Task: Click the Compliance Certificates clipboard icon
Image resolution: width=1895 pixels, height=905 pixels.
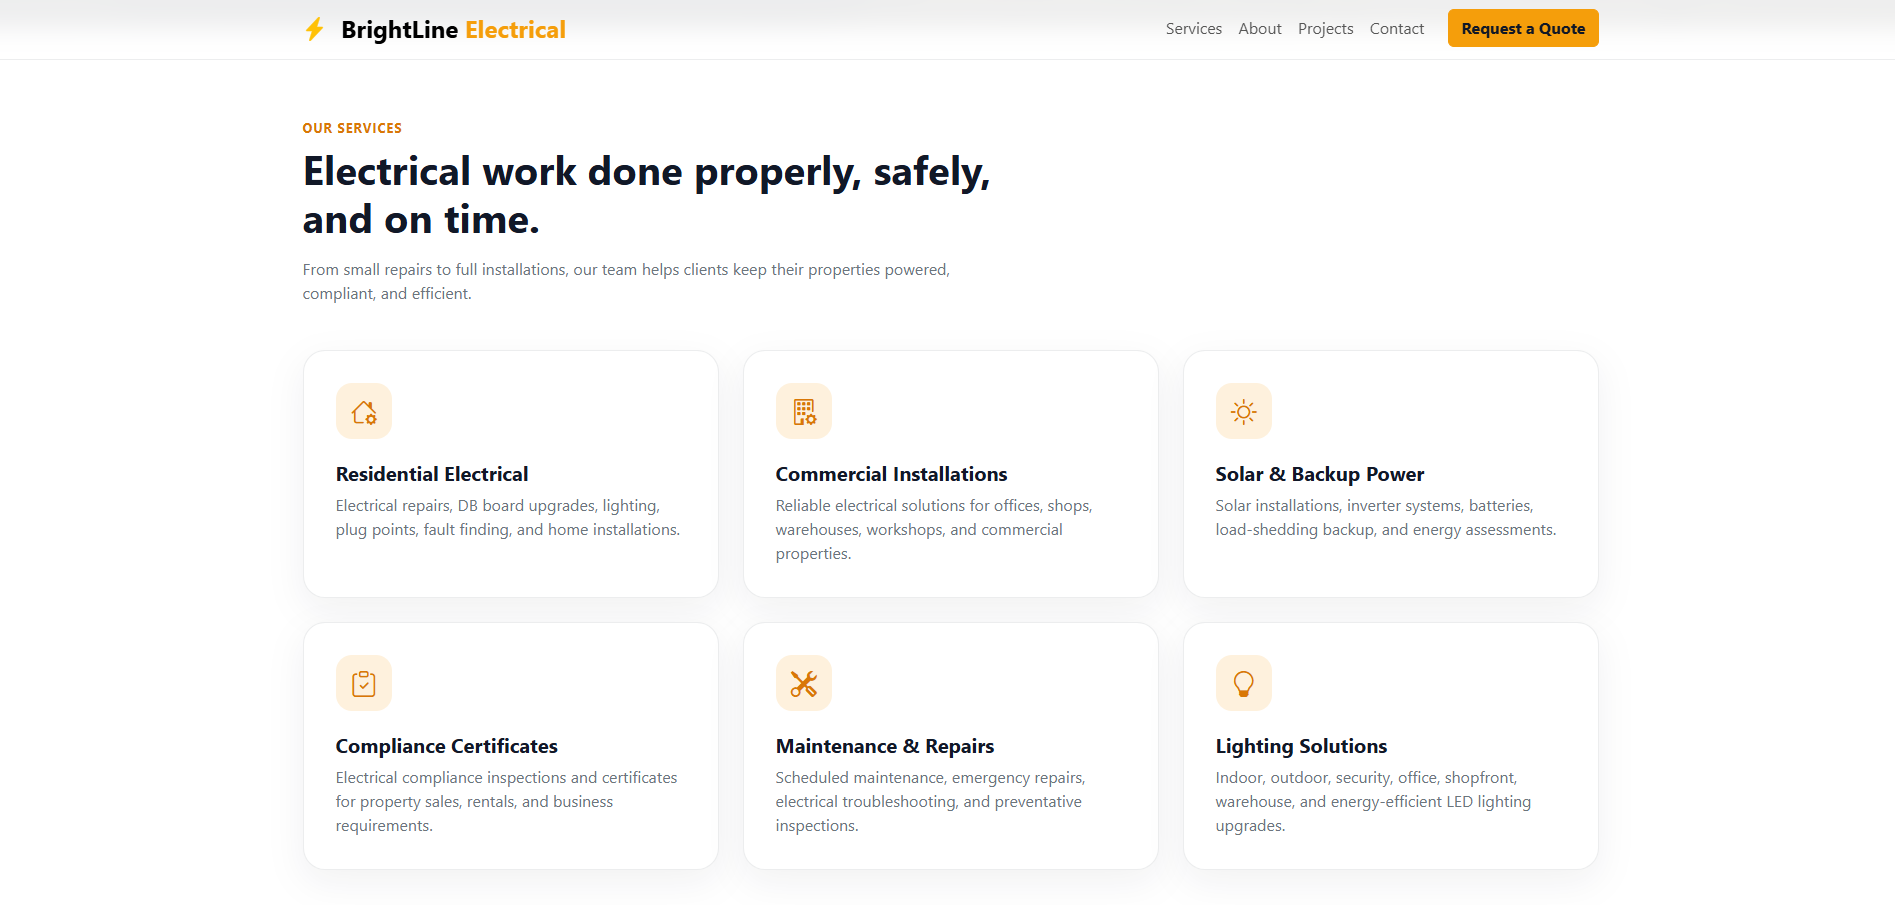Action: pos(364,683)
